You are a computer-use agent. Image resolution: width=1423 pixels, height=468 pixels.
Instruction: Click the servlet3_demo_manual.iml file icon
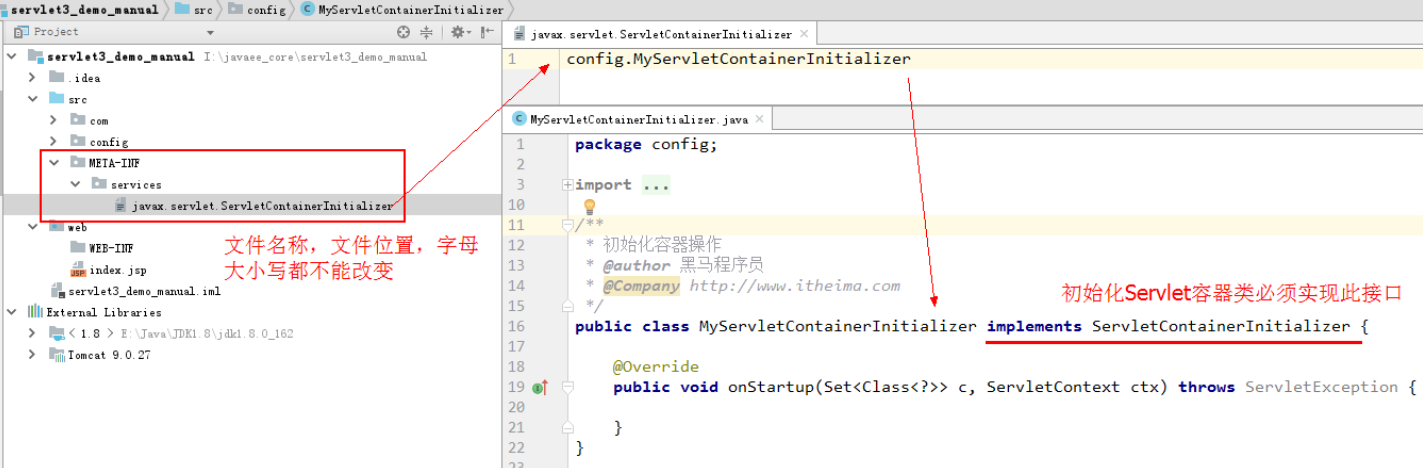(58, 291)
